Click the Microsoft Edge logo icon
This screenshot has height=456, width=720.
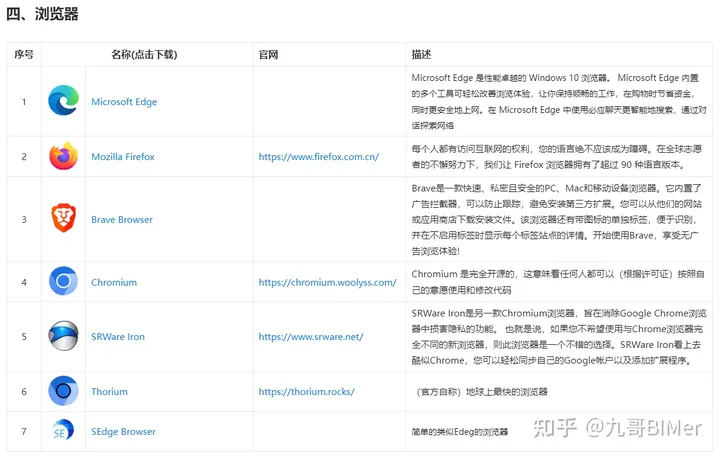[63, 100]
